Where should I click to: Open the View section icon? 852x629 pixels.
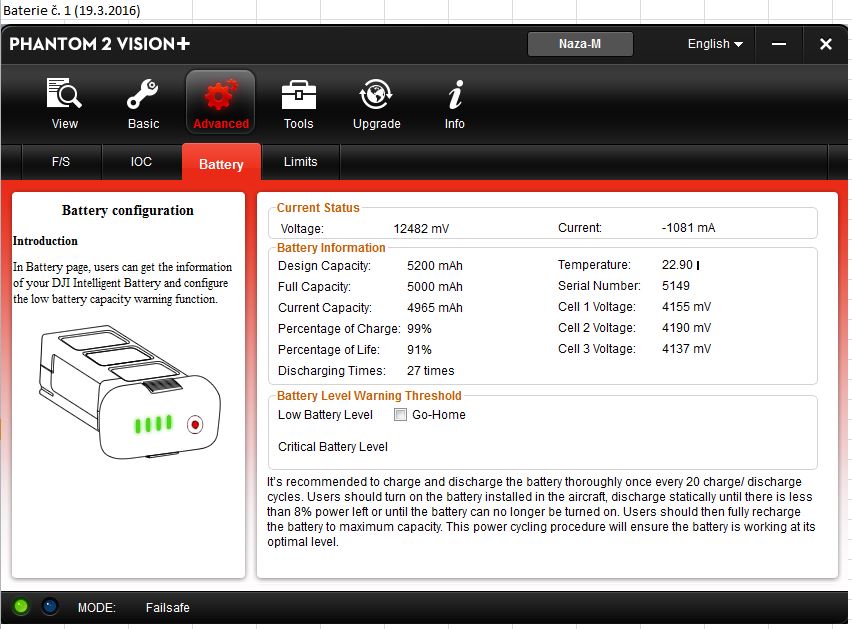tap(64, 104)
